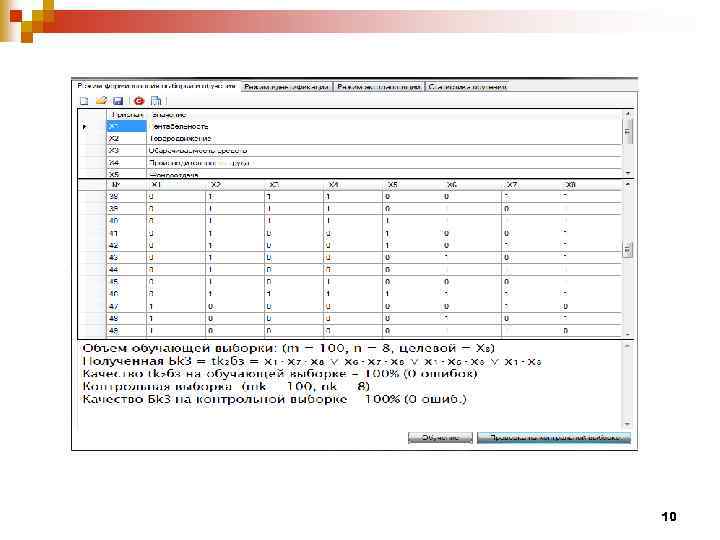Click the "Обучение" button
Viewport: 720px width, 540px height.
(x=440, y=438)
